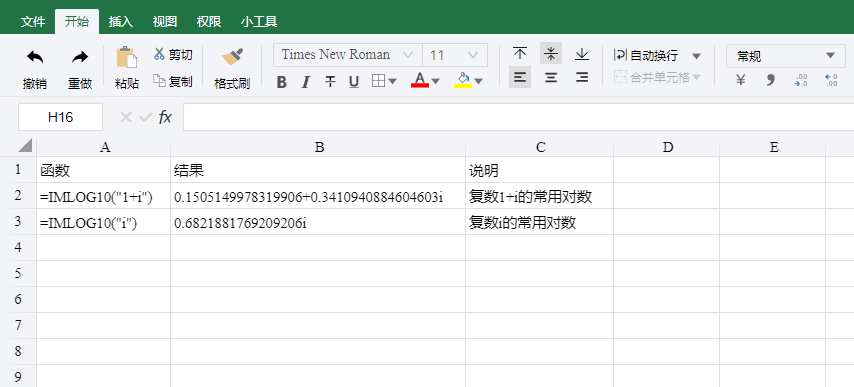Align text to bottom
This screenshot has width=854, height=387.
(x=582, y=53)
